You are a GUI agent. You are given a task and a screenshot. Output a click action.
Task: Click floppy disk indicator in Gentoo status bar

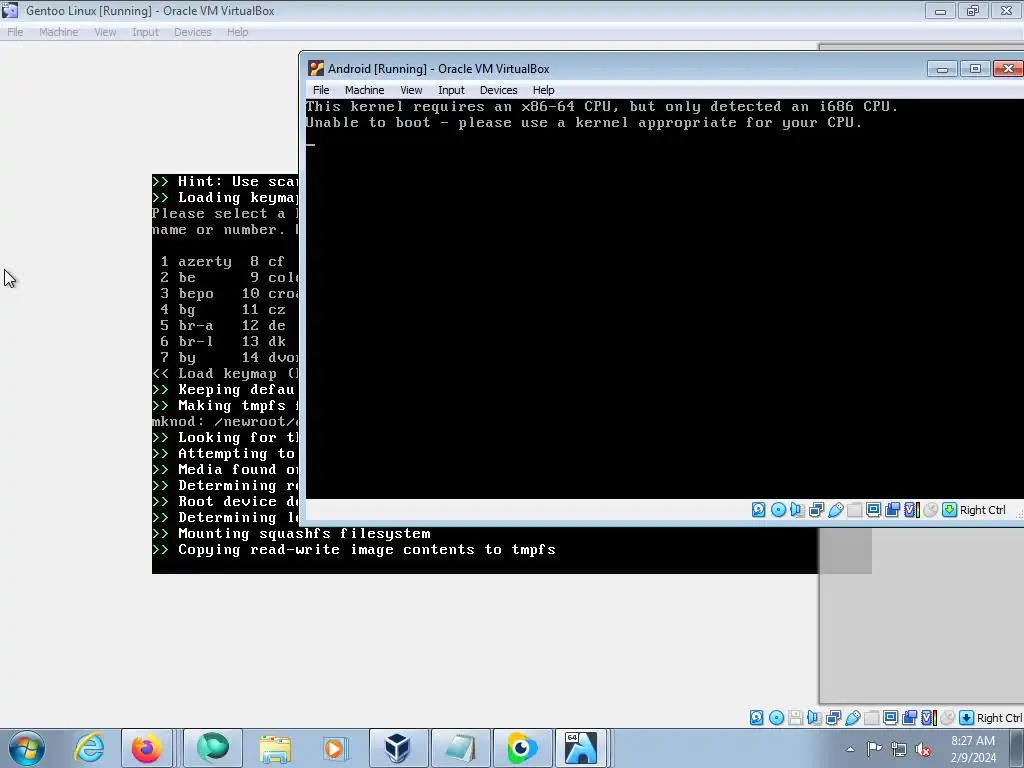[795, 718]
